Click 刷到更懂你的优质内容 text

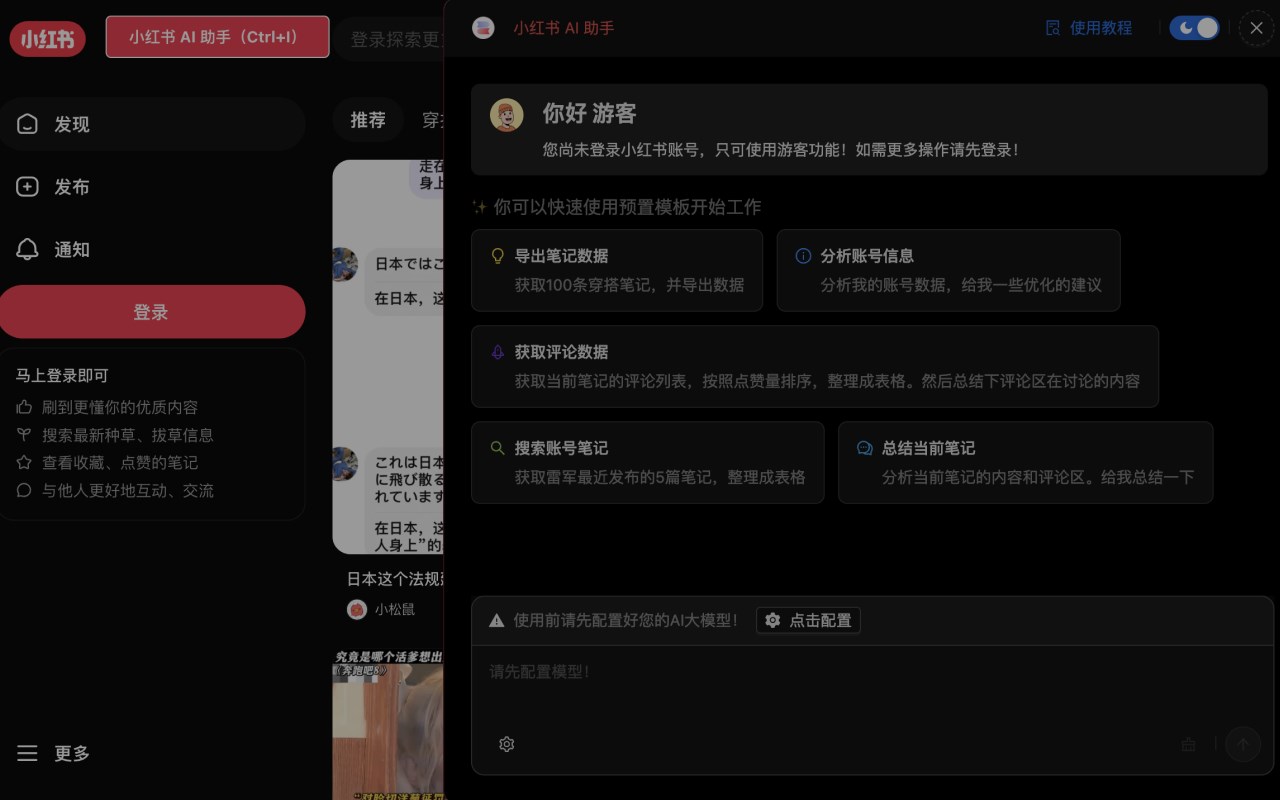point(120,407)
